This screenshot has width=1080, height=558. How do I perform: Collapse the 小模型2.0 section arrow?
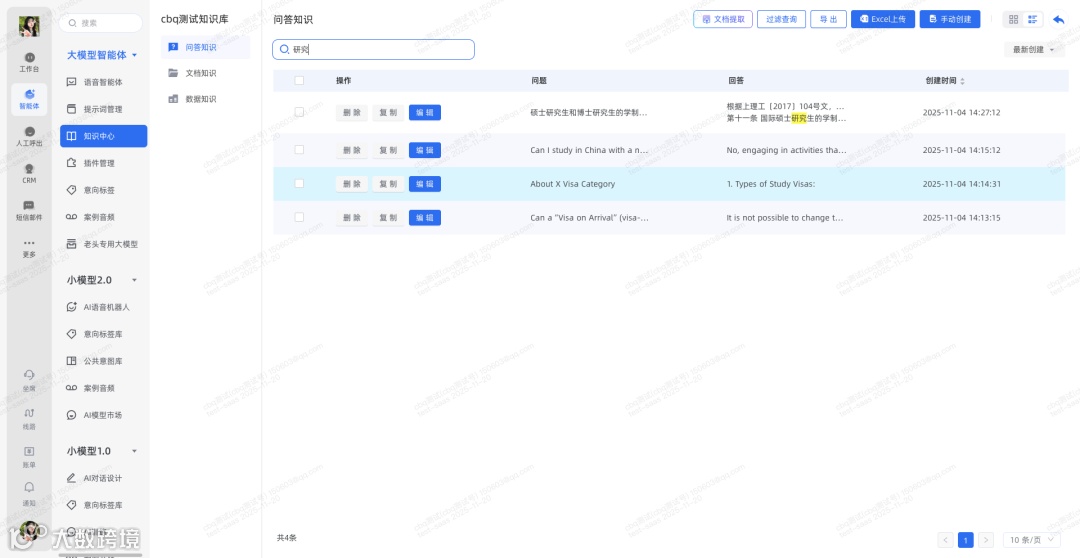click(x=134, y=280)
